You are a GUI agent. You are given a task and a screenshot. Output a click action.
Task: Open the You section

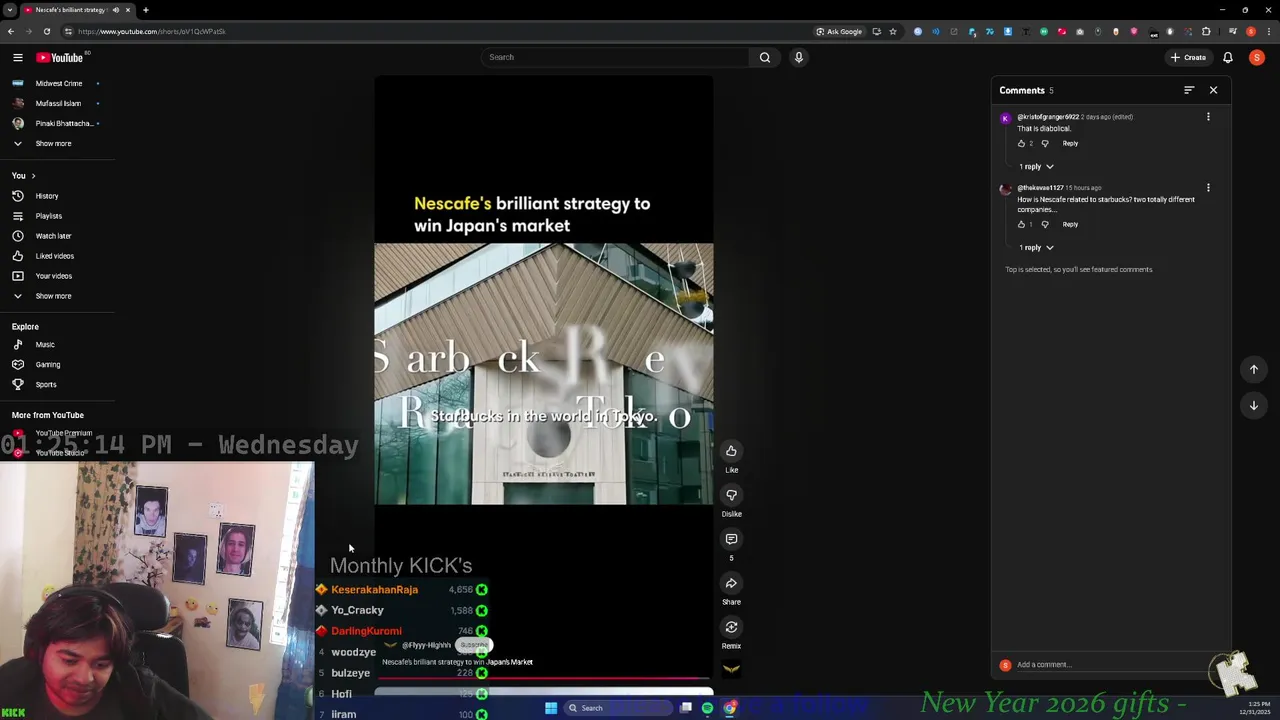(x=24, y=176)
